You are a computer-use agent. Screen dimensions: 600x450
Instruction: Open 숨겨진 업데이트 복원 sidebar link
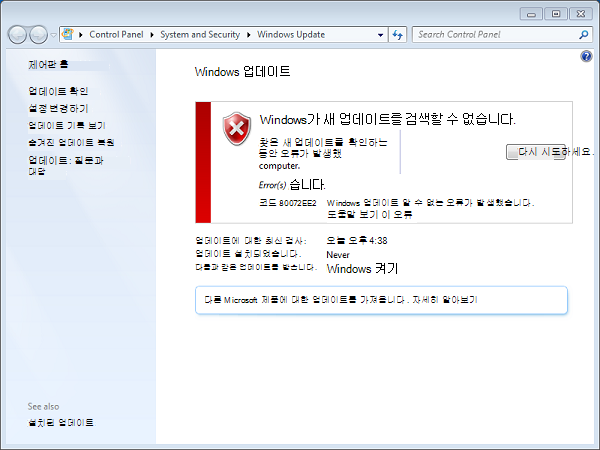(71, 142)
